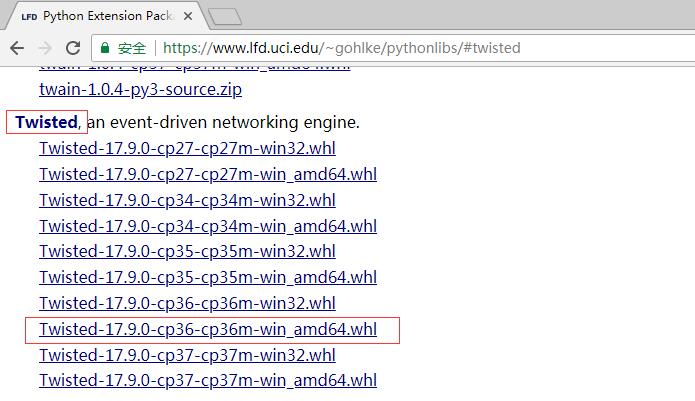Close the Python Extension Packages tab
The image size is (695, 401).
tap(188, 16)
